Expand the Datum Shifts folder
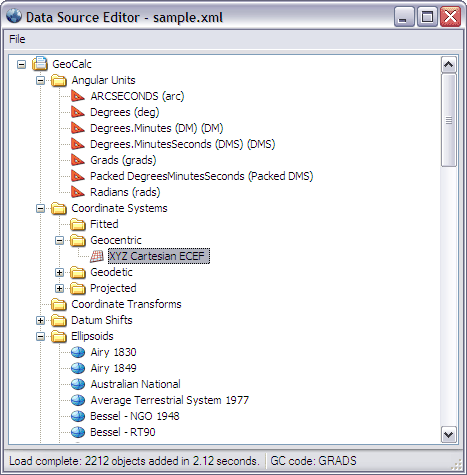The width and height of the screenshot is (467, 475). click(x=40, y=320)
